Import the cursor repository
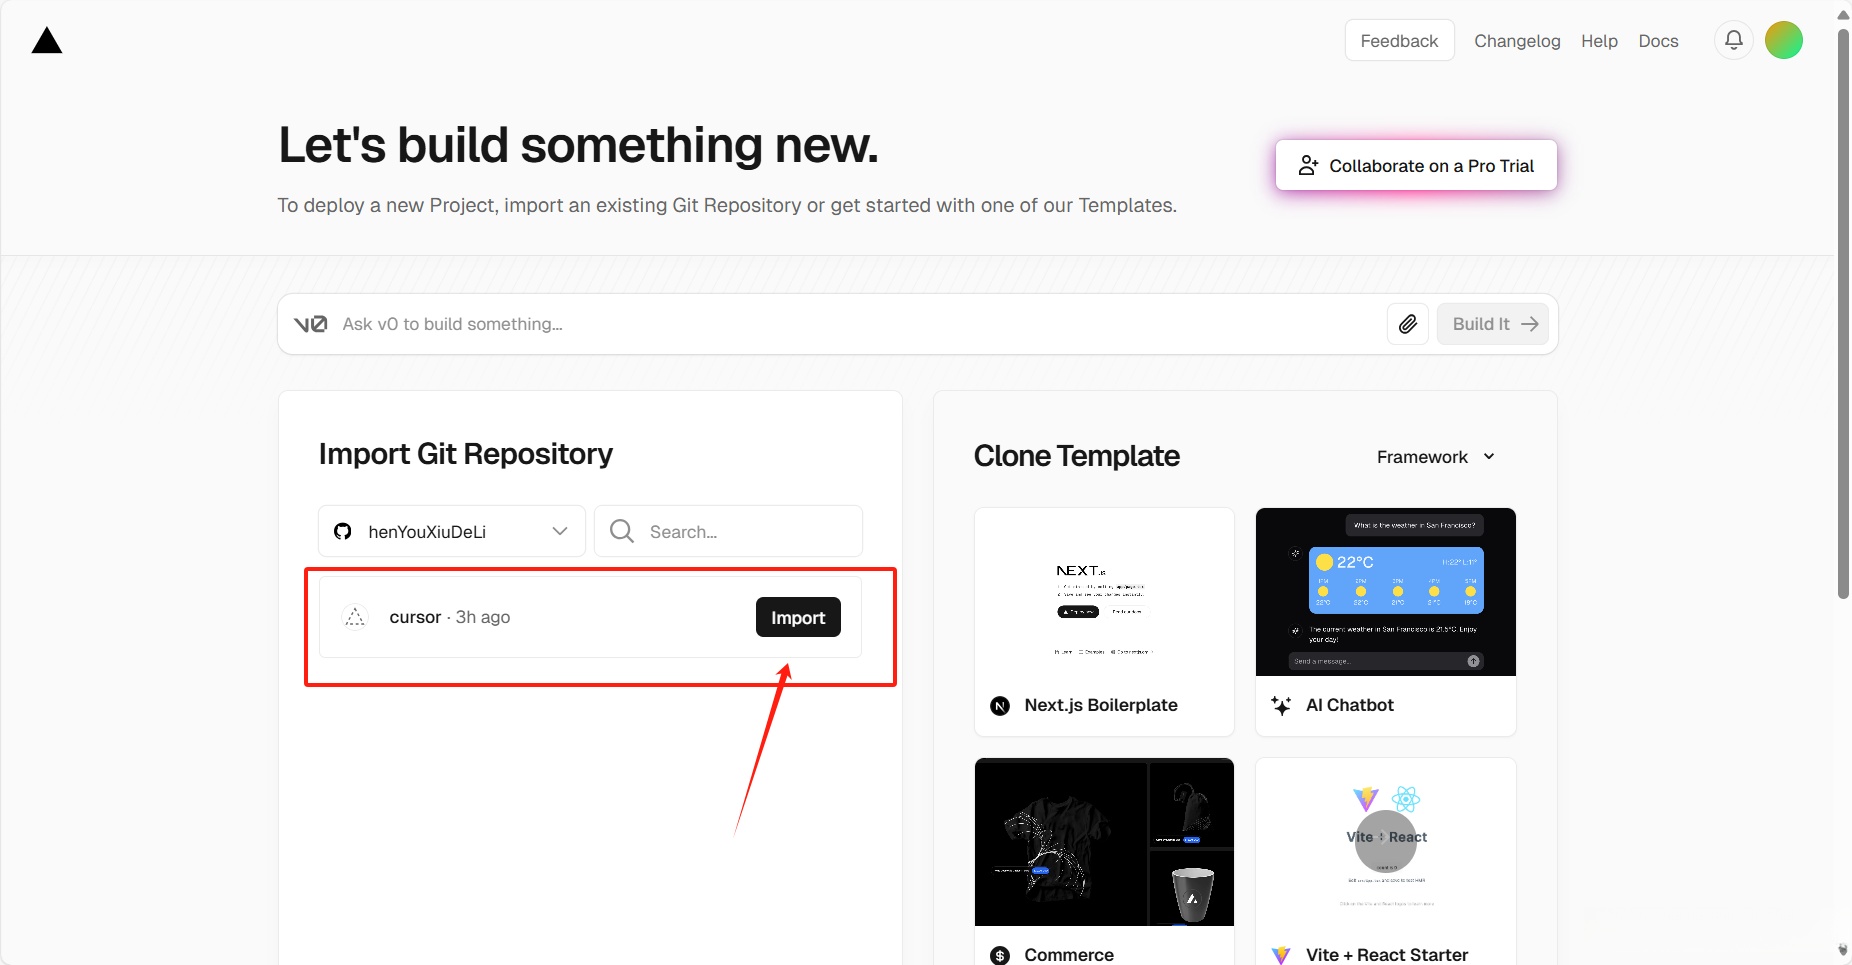The height and width of the screenshot is (965, 1852). [x=798, y=617]
